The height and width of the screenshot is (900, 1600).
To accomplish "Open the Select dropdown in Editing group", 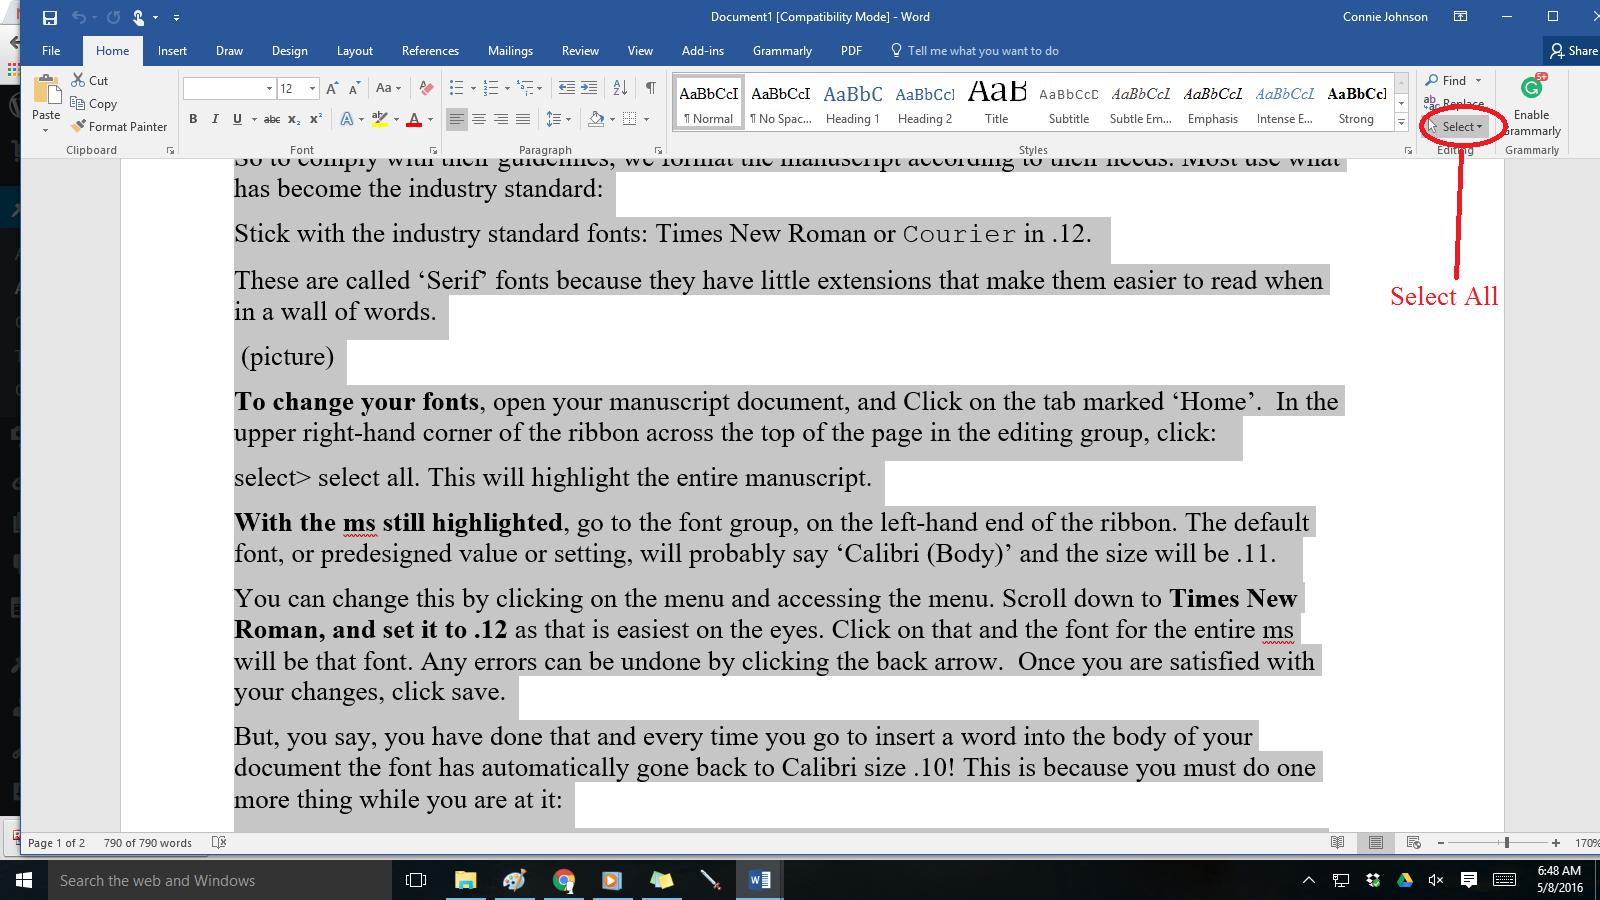I will pyautogui.click(x=1461, y=127).
